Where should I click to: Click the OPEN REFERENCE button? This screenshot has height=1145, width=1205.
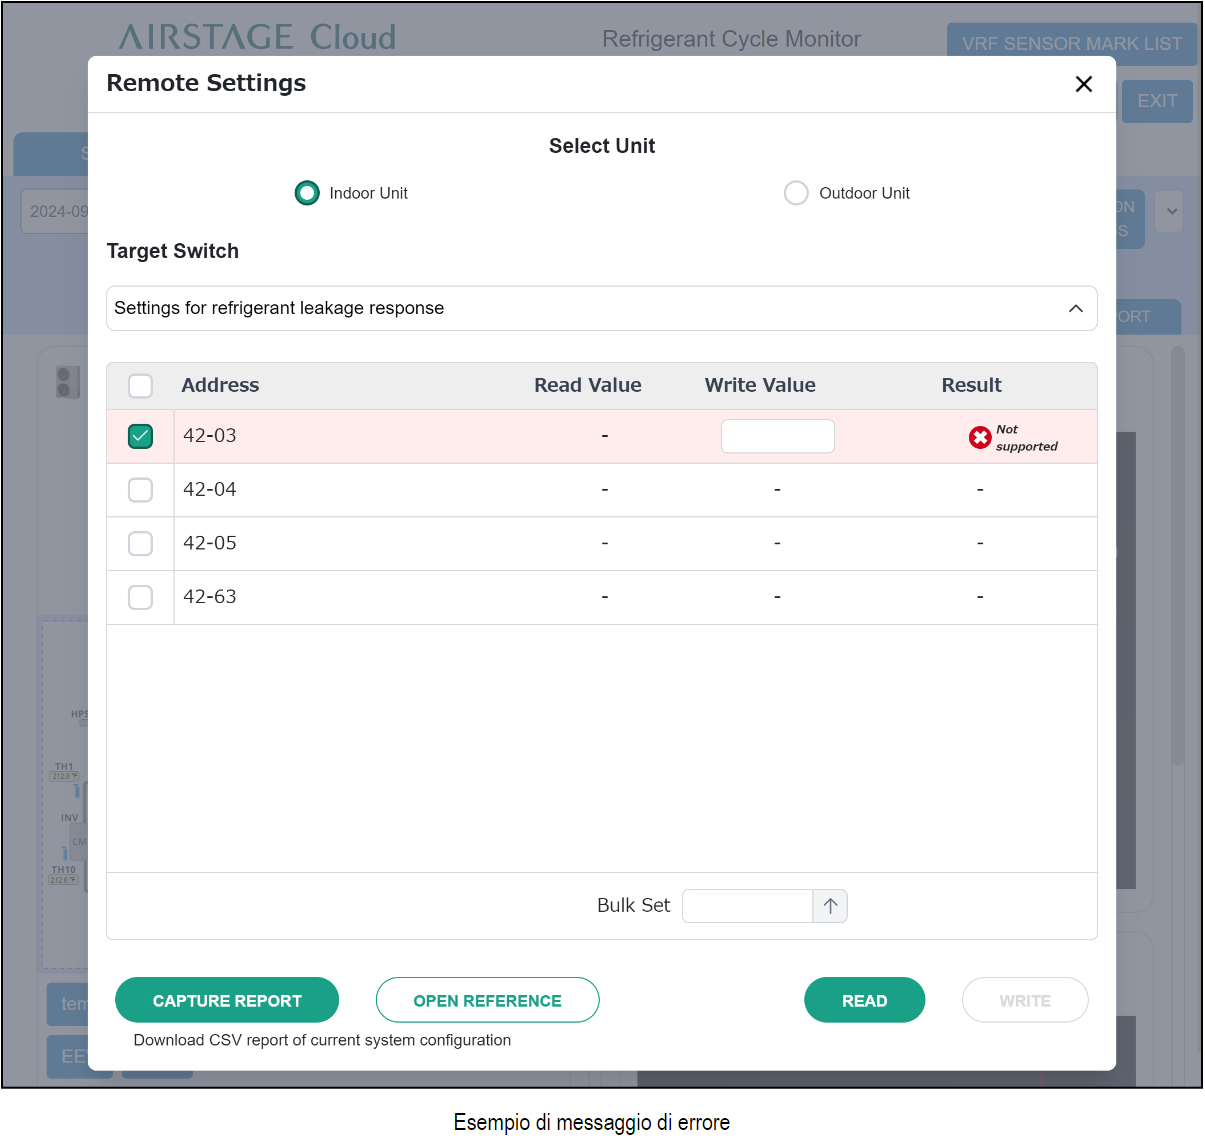click(x=487, y=1000)
